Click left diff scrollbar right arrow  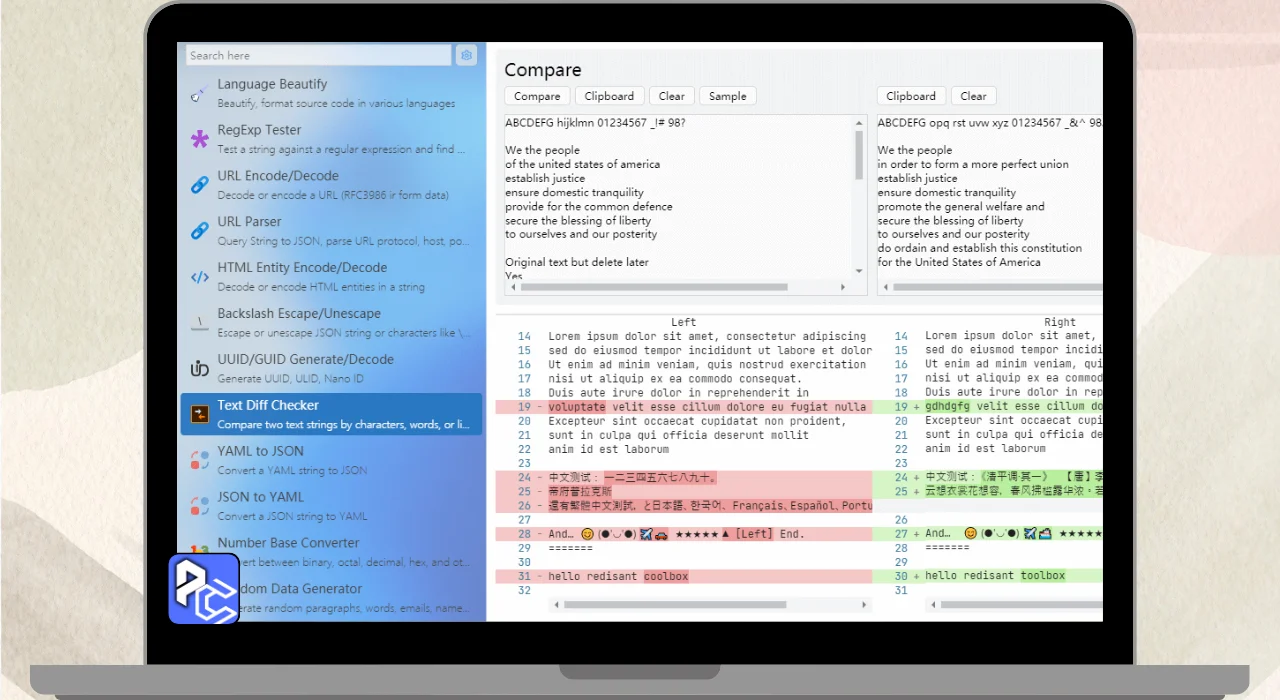pyautogui.click(x=866, y=605)
